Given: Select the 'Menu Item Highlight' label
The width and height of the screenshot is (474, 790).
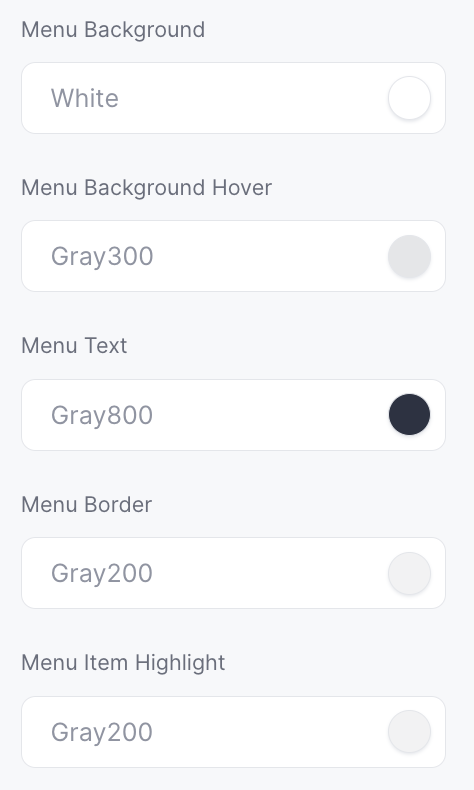Looking at the screenshot, I should pyautogui.click(x=123, y=663).
